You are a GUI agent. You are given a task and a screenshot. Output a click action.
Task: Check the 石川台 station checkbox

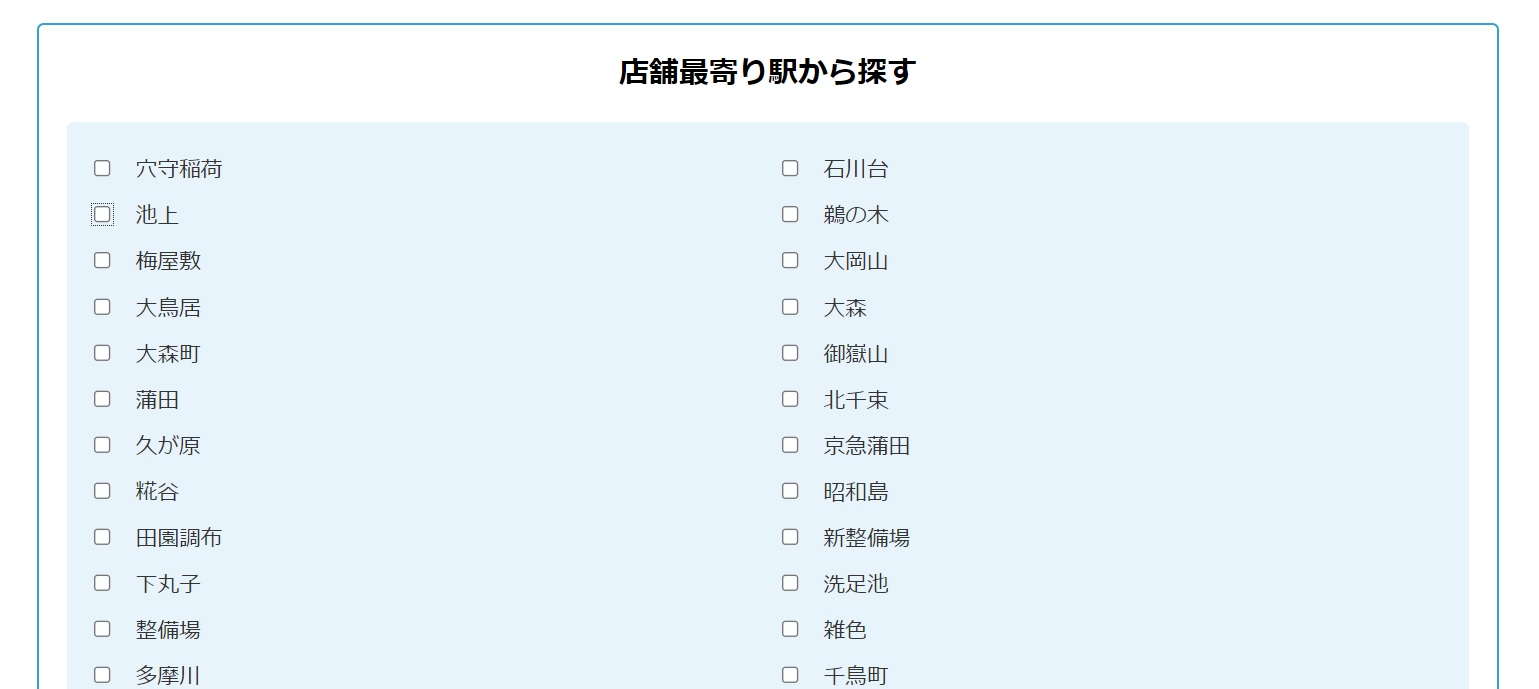[x=790, y=168]
